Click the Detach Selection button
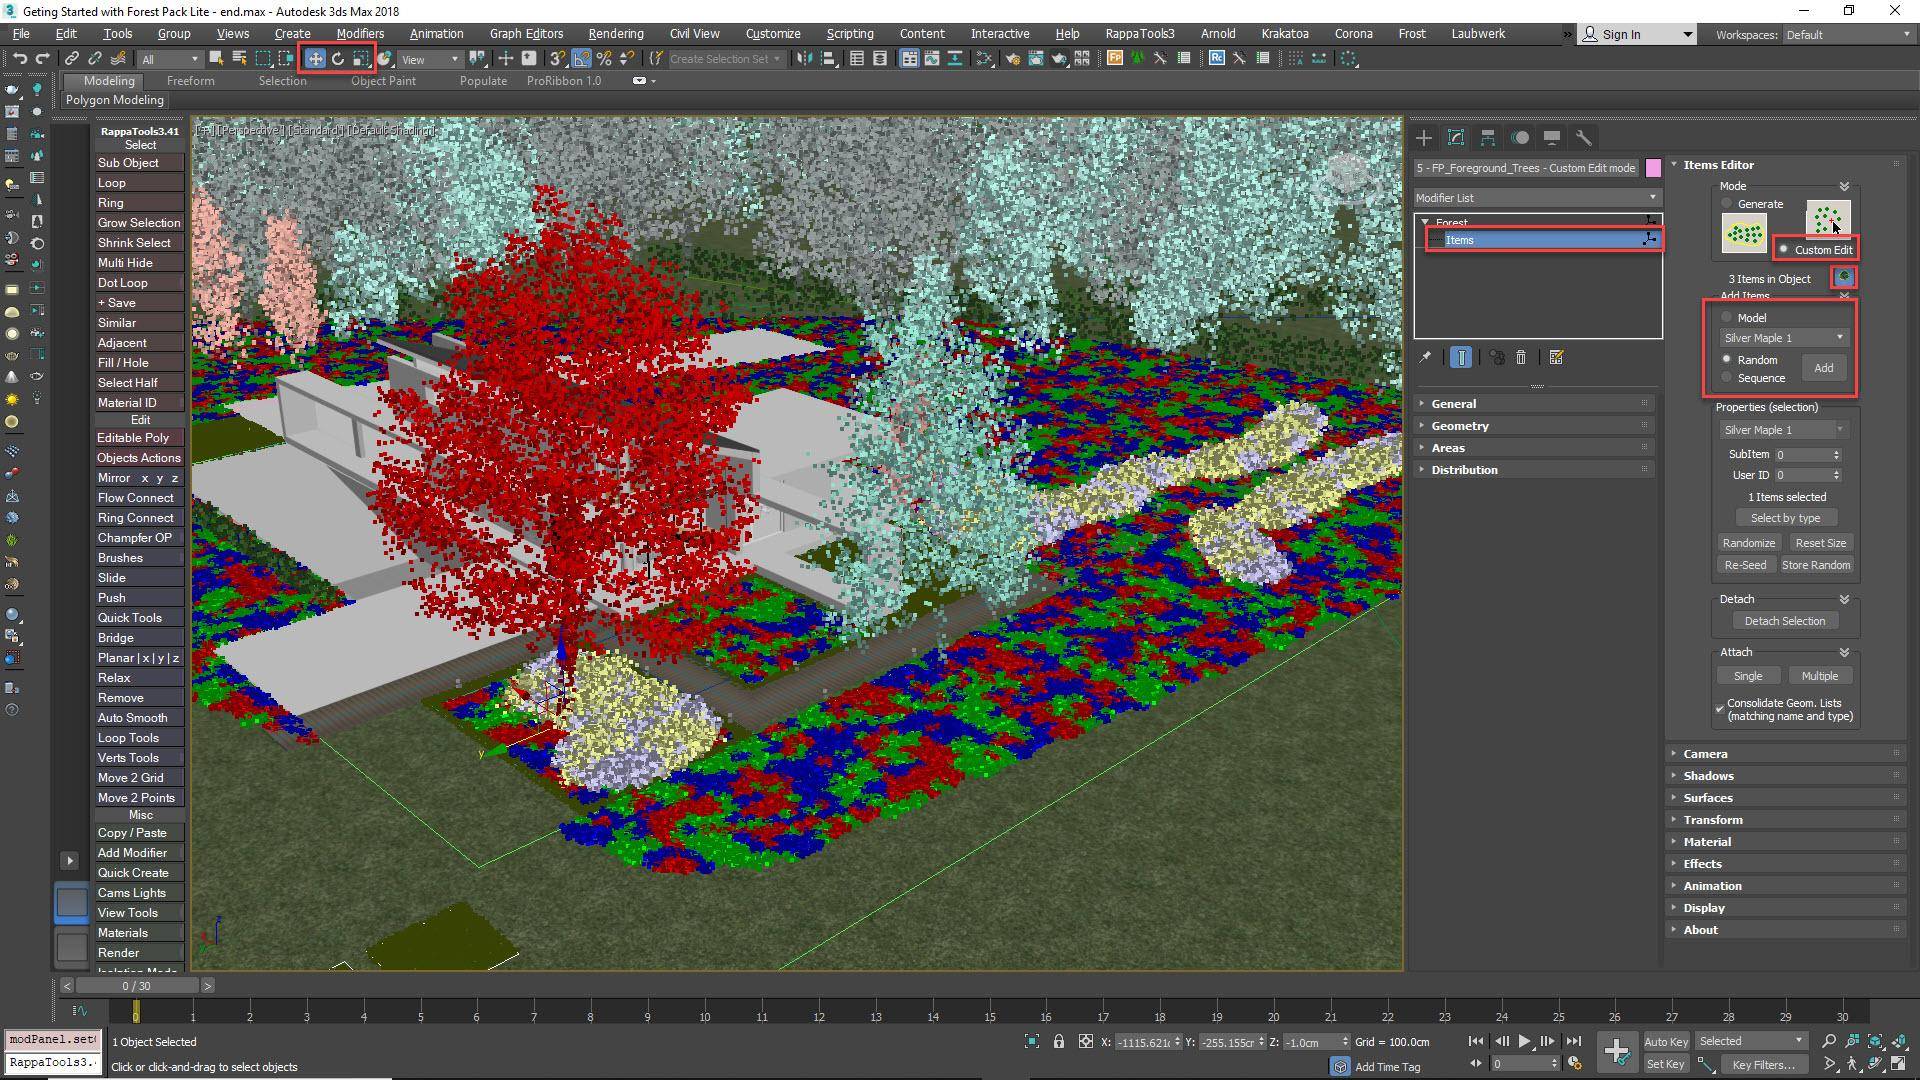 (x=1784, y=620)
